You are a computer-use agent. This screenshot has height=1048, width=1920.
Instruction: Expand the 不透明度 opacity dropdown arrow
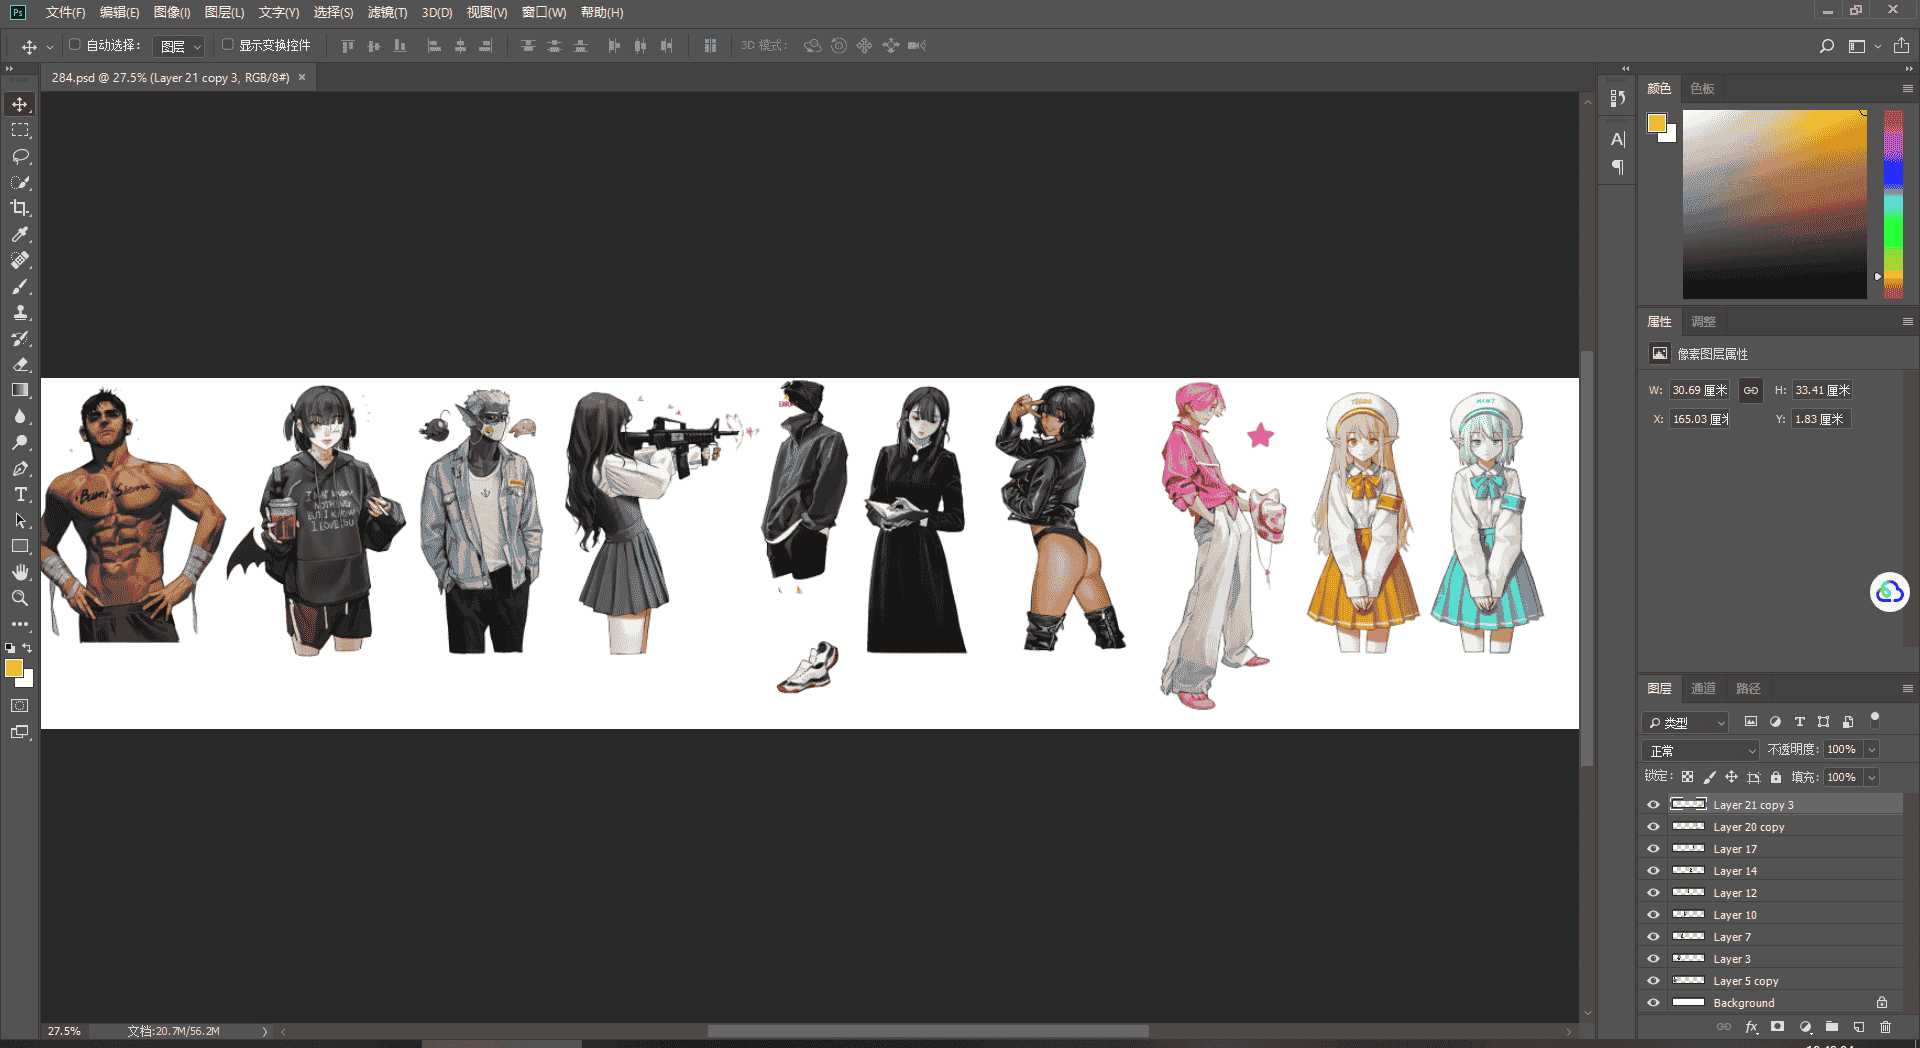point(1872,750)
